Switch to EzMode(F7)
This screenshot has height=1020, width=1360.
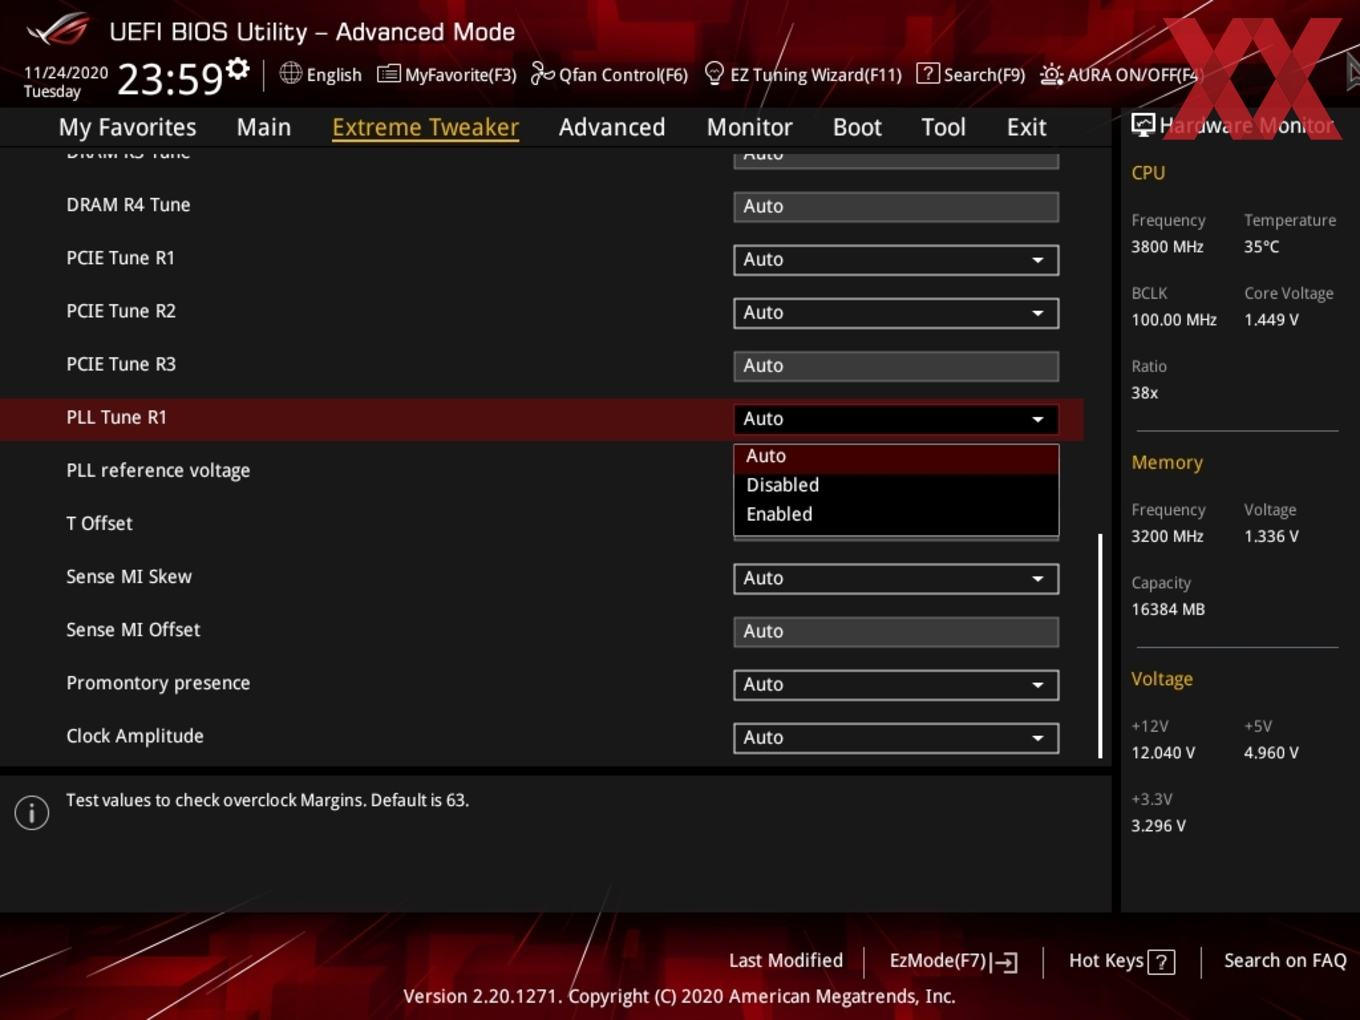pos(953,961)
